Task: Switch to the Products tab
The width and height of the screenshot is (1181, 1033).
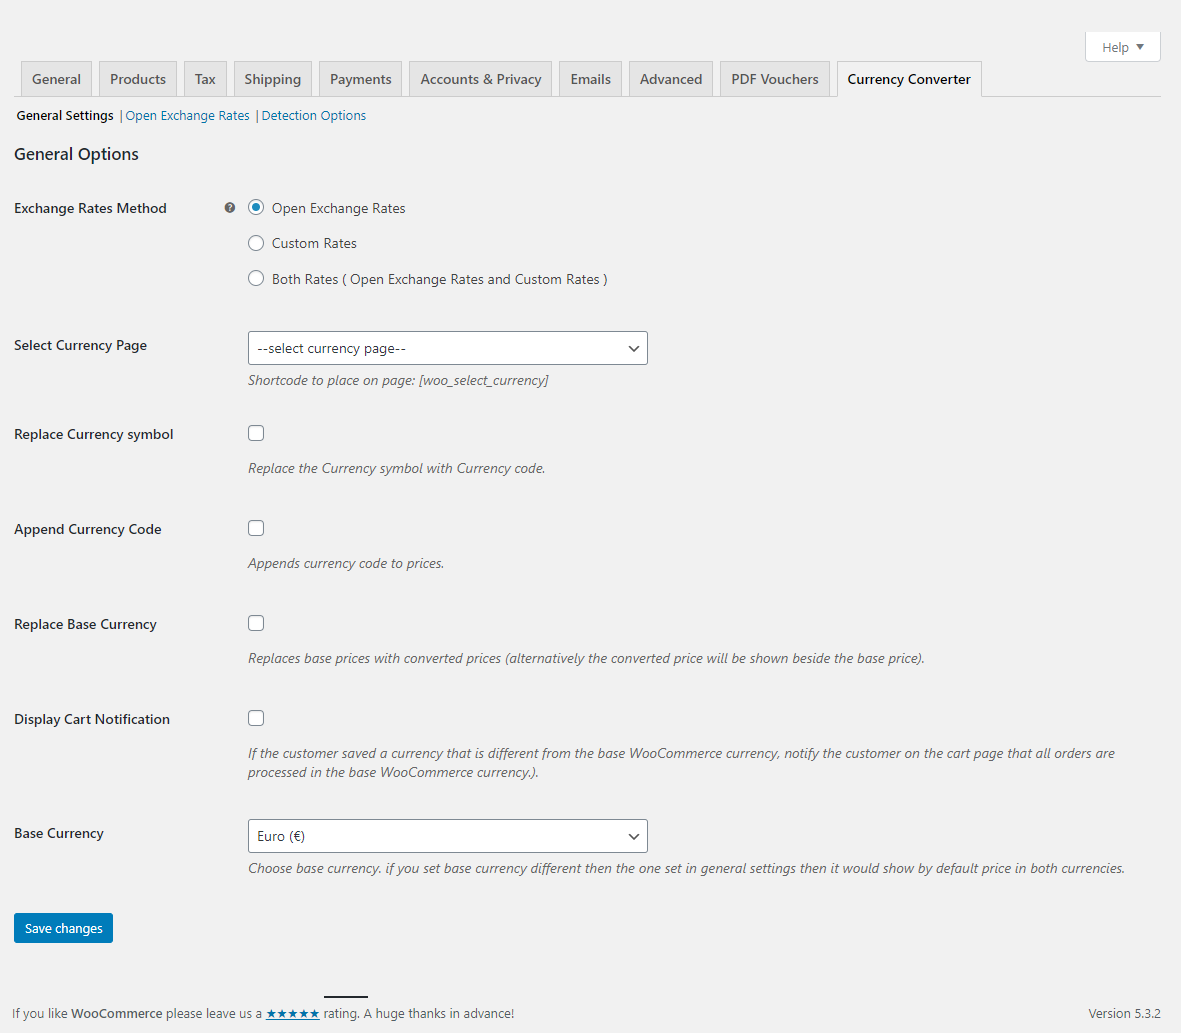Action: (138, 79)
